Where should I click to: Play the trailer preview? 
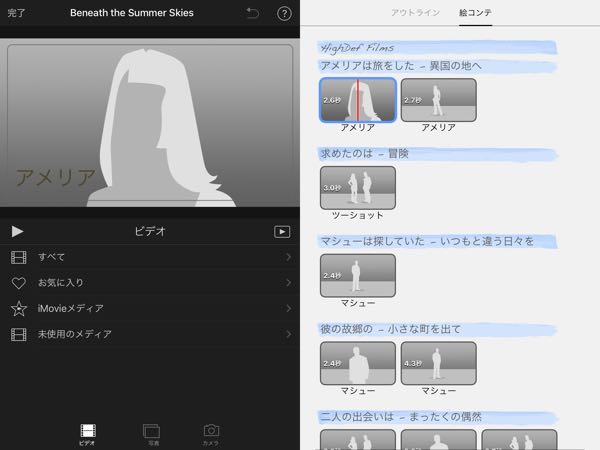pyautogui.click(x=17, y=231)
